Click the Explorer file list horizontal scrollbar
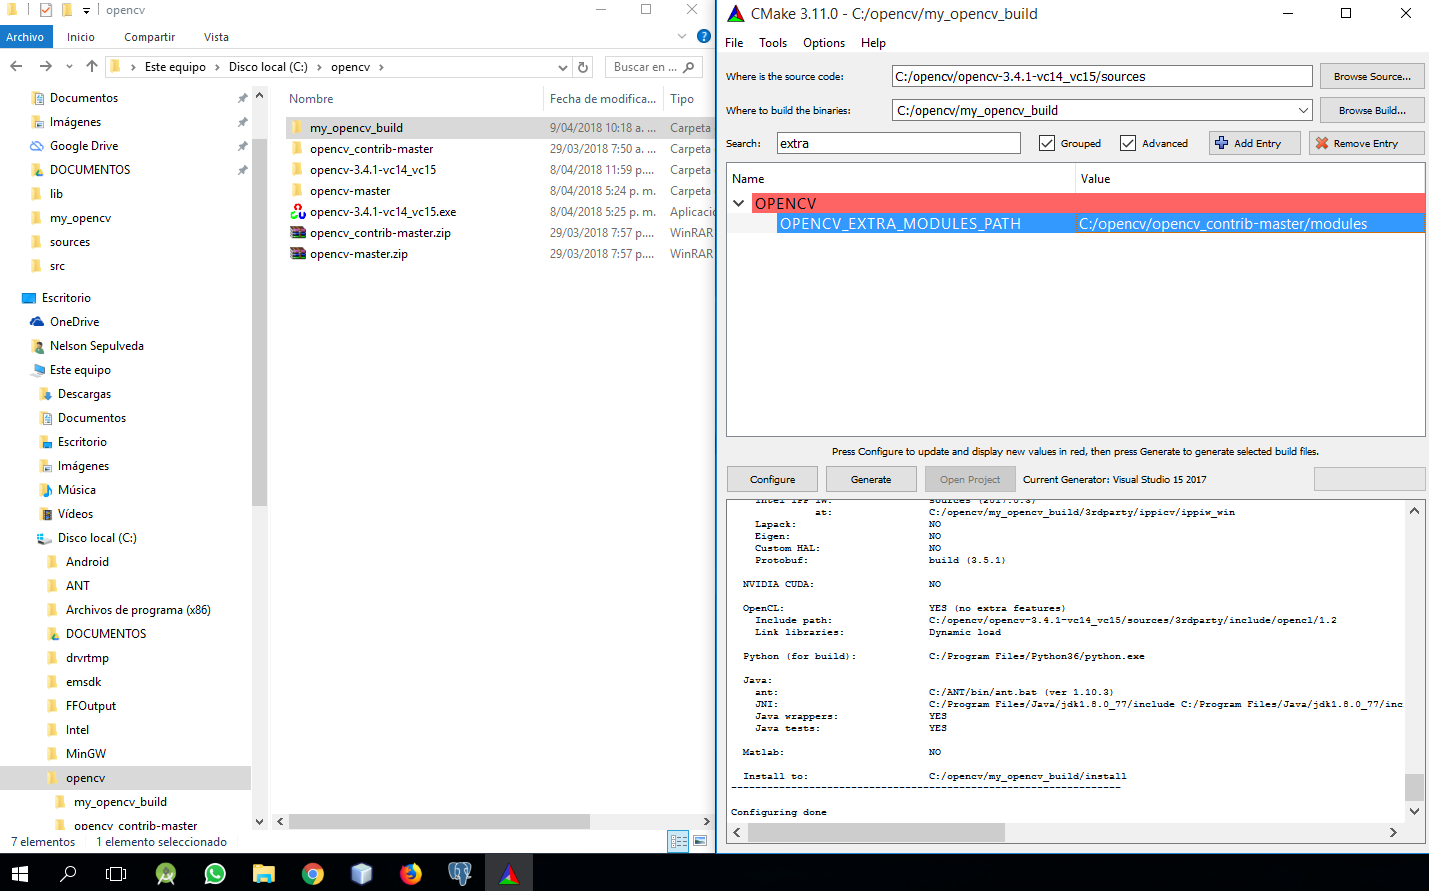Screen dimensions: 1429x891 pyautogui.click(x=439, y=821)
